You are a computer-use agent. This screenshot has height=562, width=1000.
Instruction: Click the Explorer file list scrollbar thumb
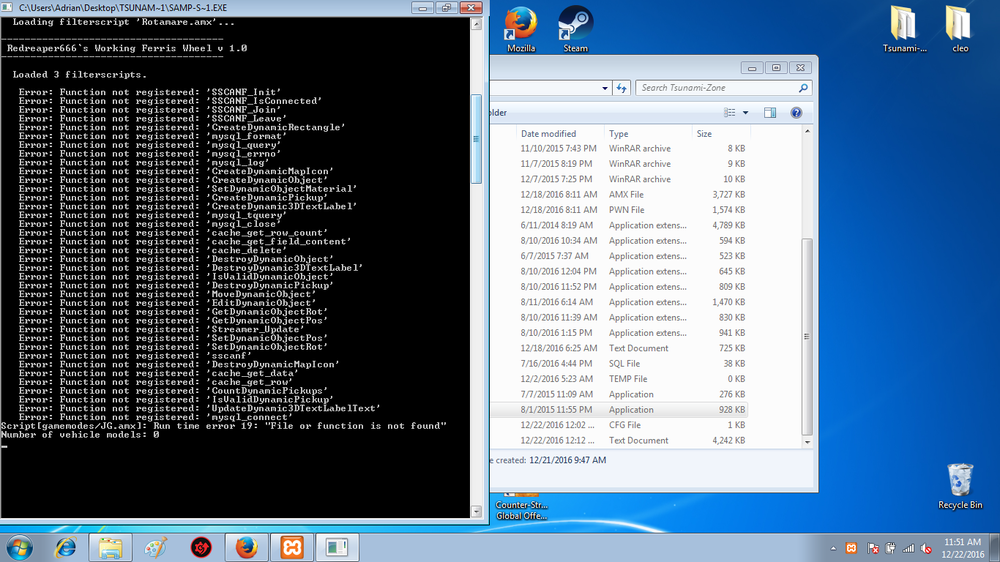pyautogui.click(x=807, y=336)
